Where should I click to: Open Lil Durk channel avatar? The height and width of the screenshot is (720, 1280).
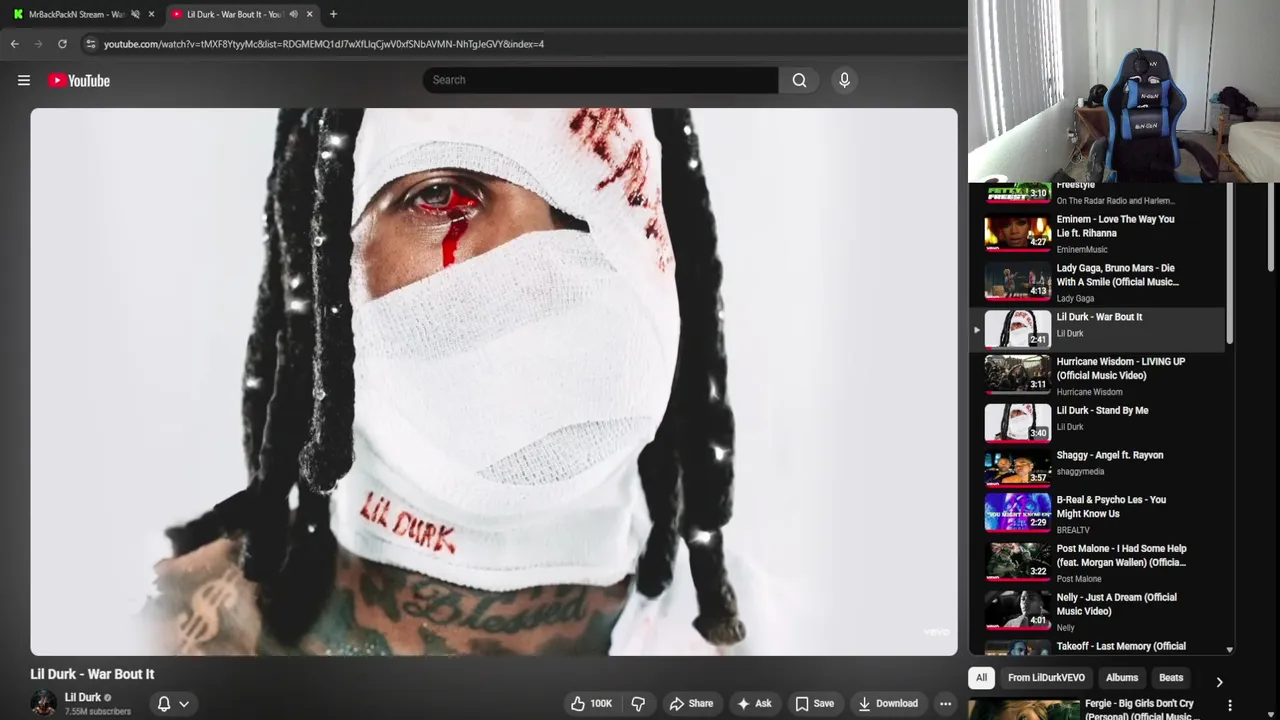tap(43, 703)
